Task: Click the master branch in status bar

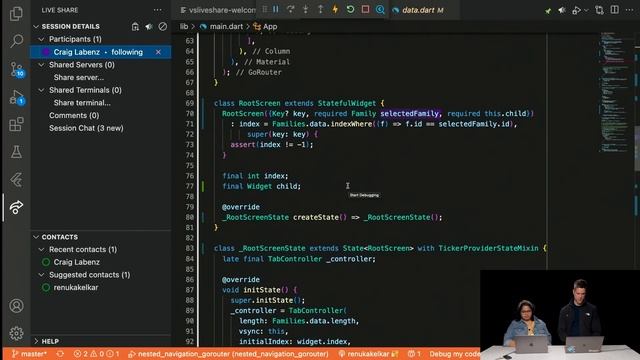Action: coord(29,354)
